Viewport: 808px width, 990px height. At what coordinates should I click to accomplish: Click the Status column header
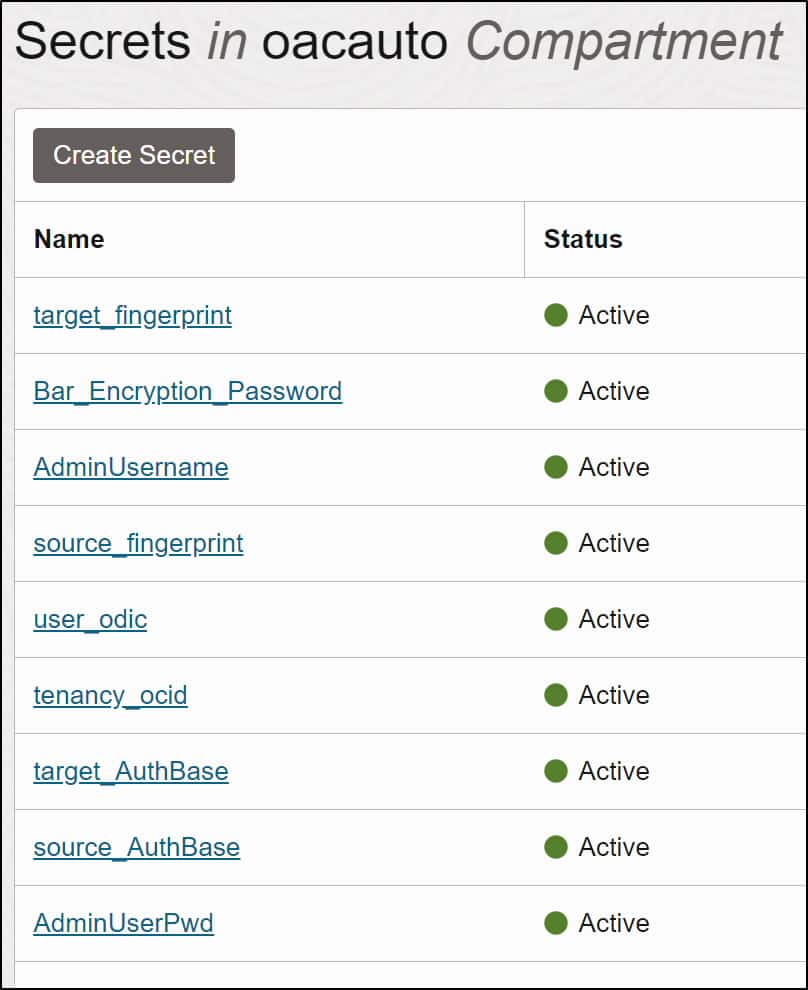click(x=583, y=239)
